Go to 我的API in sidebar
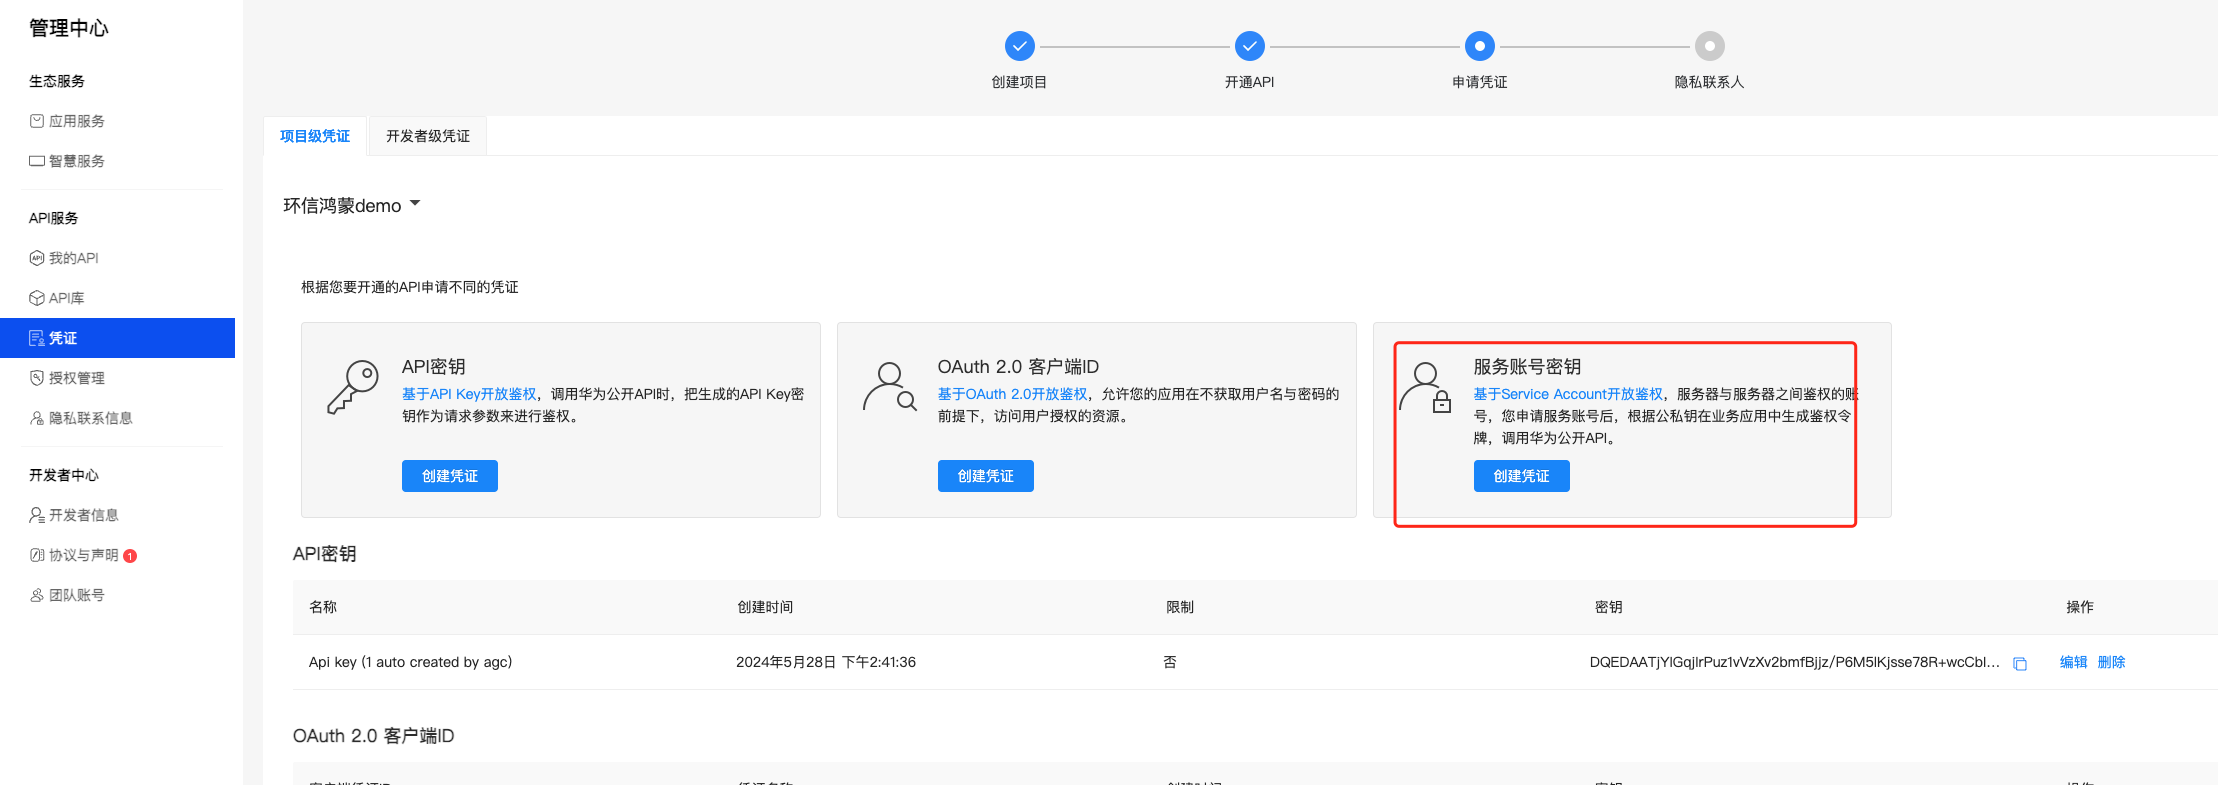The width and height of the screenshot is (2218, 785). pyautogui.click(x=73, y=258)
